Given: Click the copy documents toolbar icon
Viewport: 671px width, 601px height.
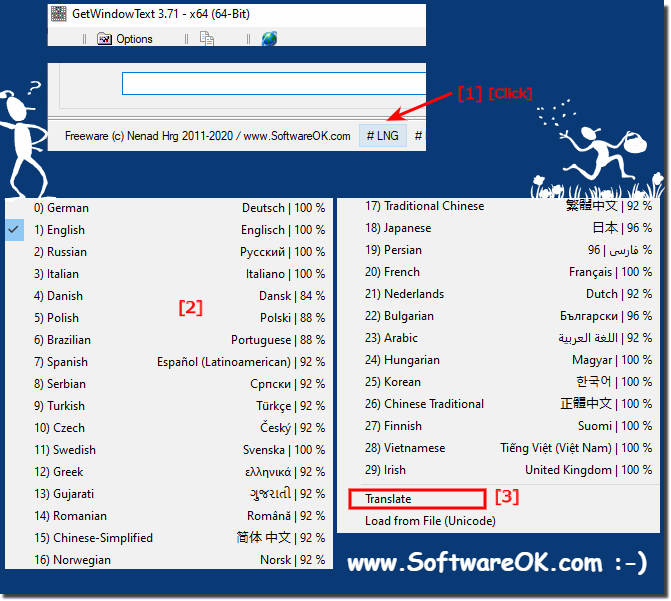Looking at the screenshot, I should (207, 39).
